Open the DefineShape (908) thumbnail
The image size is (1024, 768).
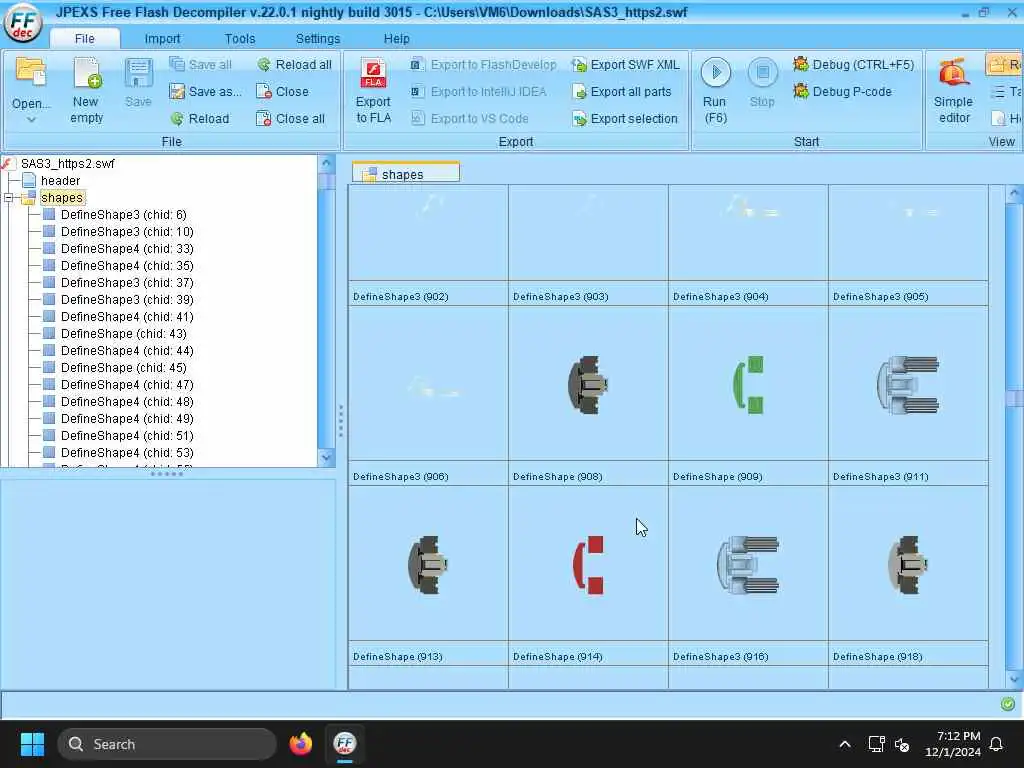pyautogui.click(x=588, y=384)
